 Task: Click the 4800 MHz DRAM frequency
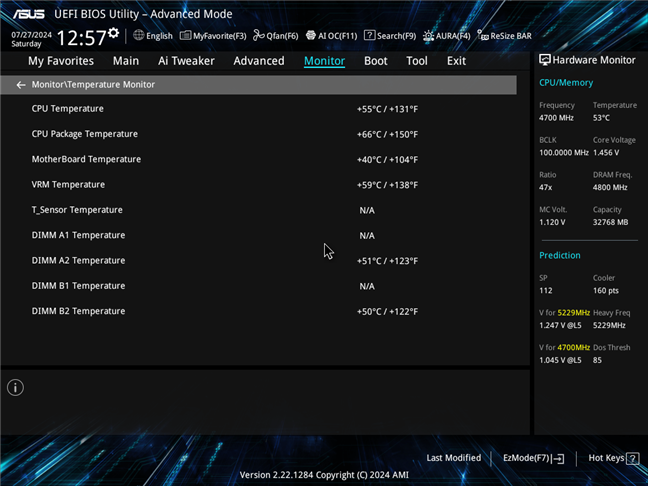(x=610, y=188)
